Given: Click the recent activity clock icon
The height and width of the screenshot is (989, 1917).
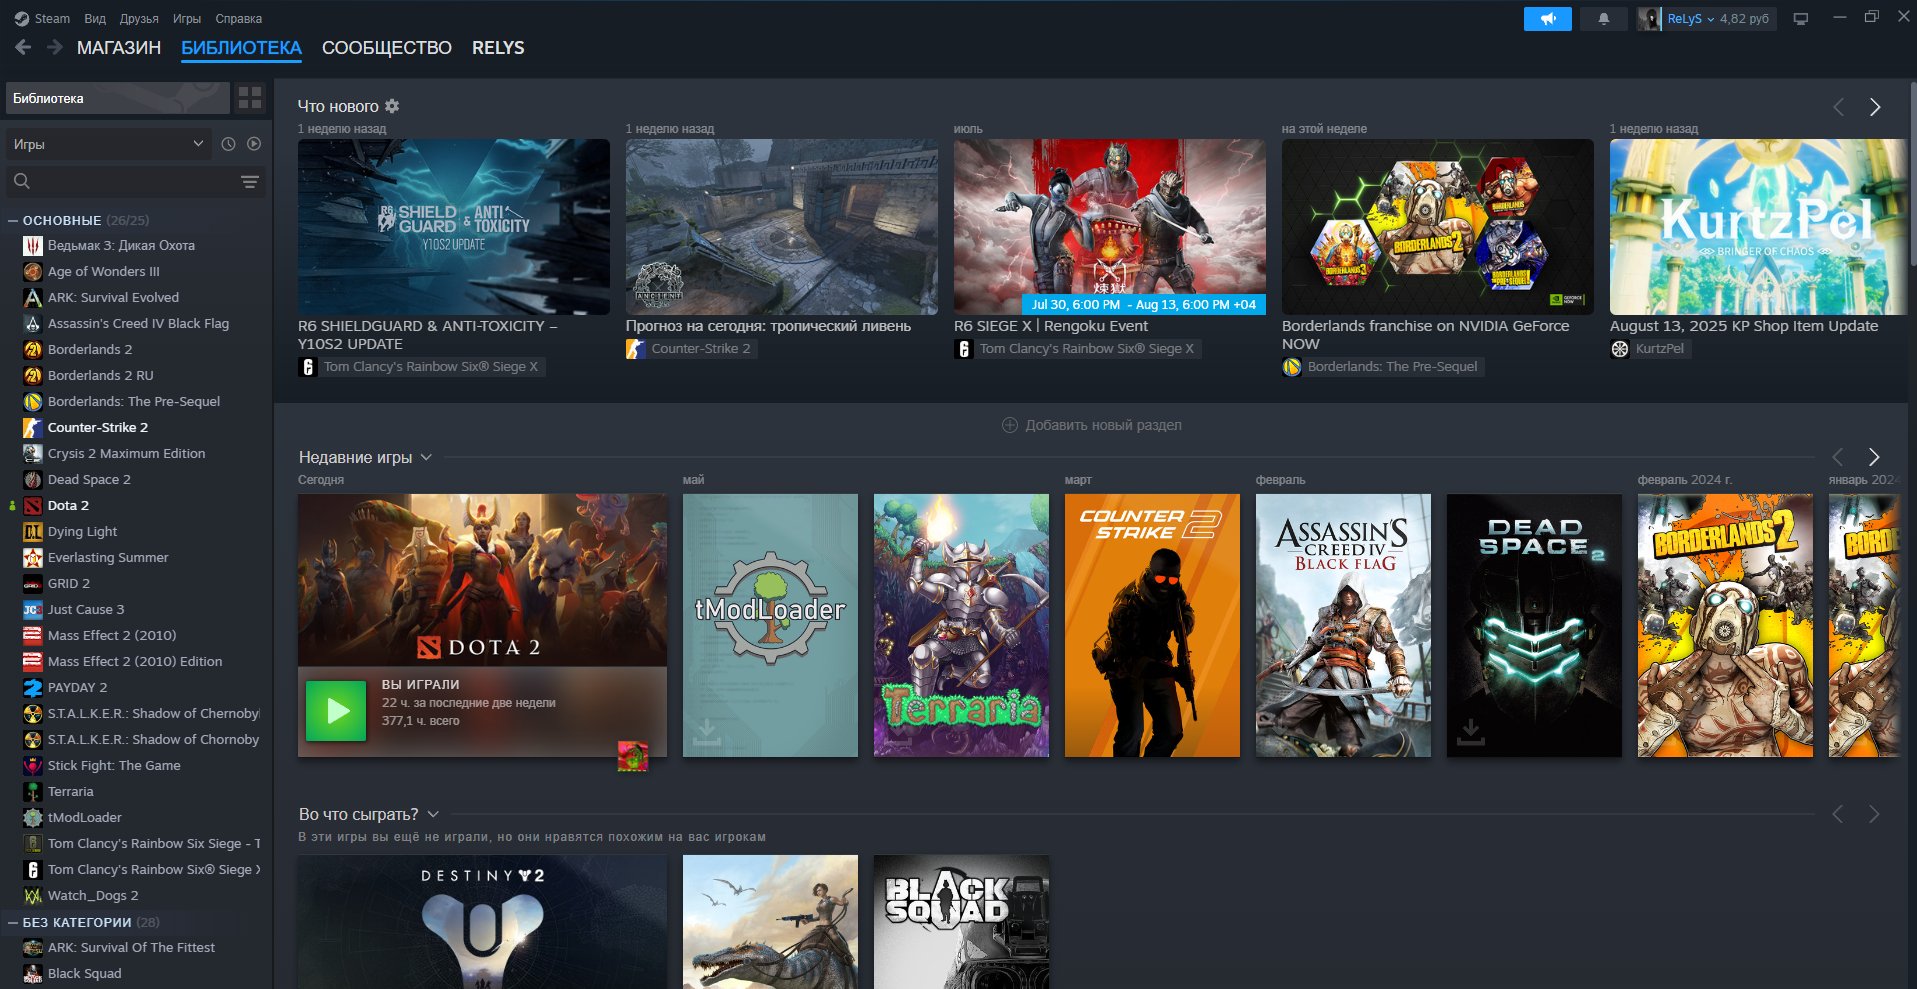Looking at the screenshot, I should click(x=228, y=144).
